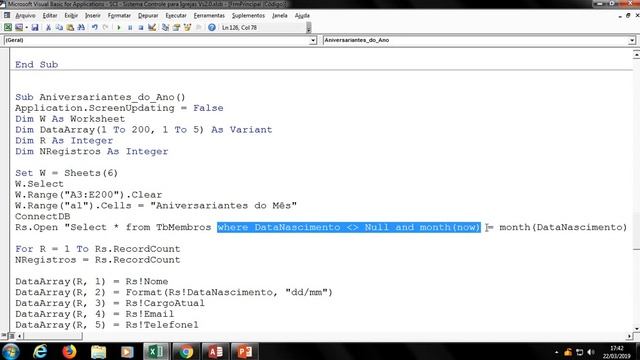Open the Formatar menu
The height and width of the screenshot is (360, 640).
(119, 16)
